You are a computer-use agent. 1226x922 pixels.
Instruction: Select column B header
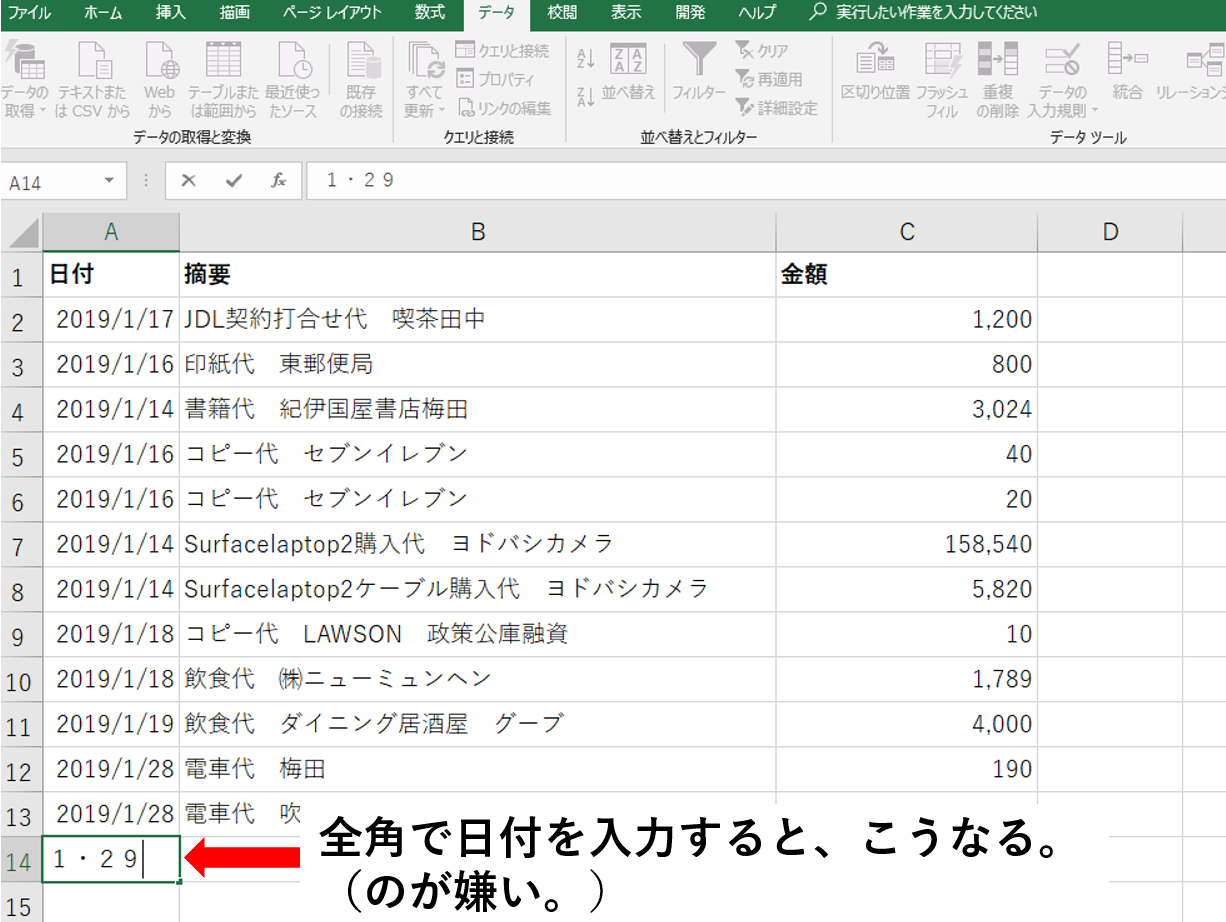point(478,232)
